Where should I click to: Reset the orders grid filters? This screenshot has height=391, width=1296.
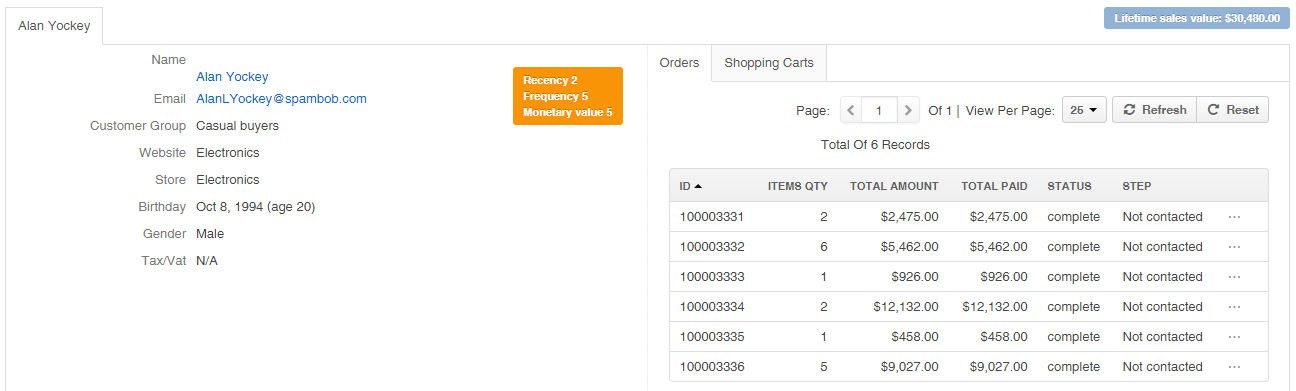[x=1233, y=110]
